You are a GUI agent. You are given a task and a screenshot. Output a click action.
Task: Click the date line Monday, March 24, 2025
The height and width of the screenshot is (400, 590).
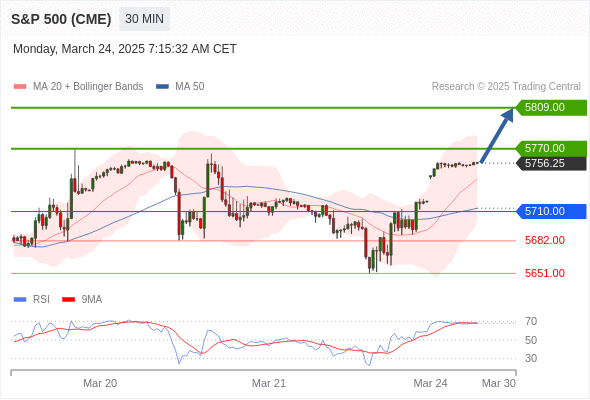coord(125,49)
